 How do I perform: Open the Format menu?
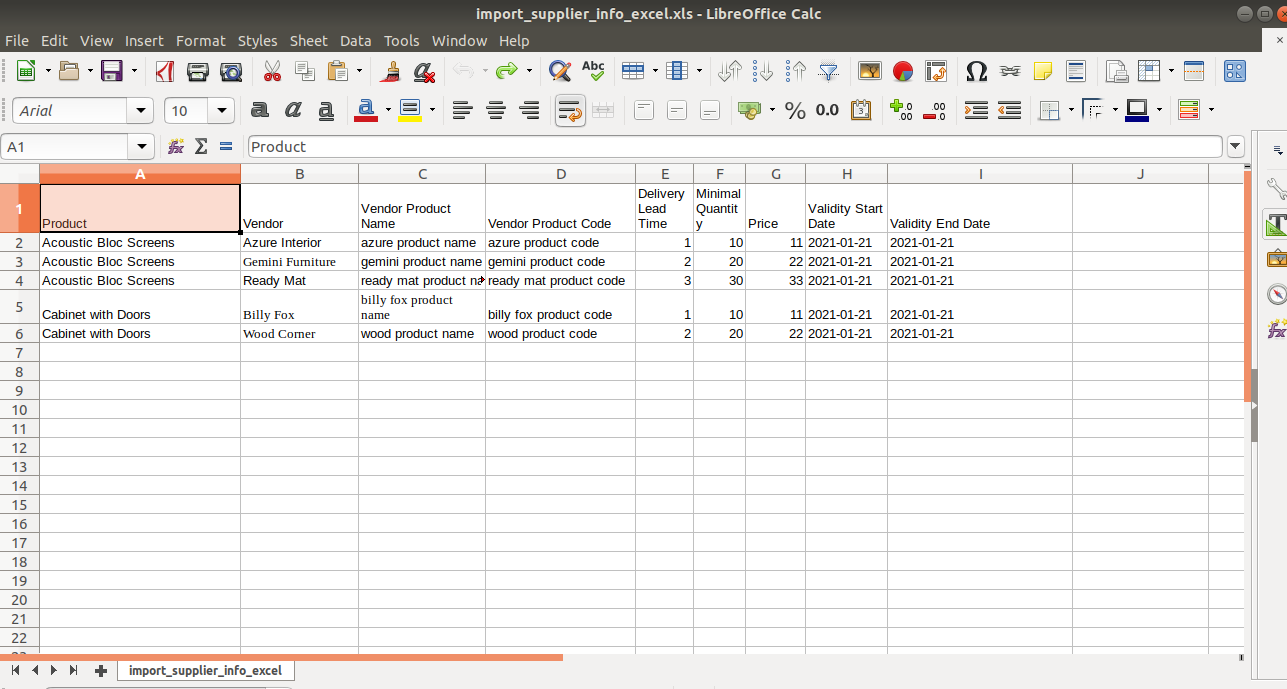click(201, 41)
